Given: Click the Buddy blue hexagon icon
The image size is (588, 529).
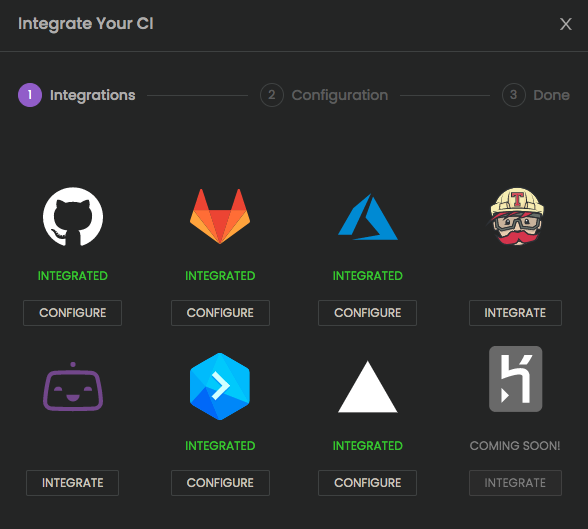Looking at the screenshot, I should (x=220, y=387).
